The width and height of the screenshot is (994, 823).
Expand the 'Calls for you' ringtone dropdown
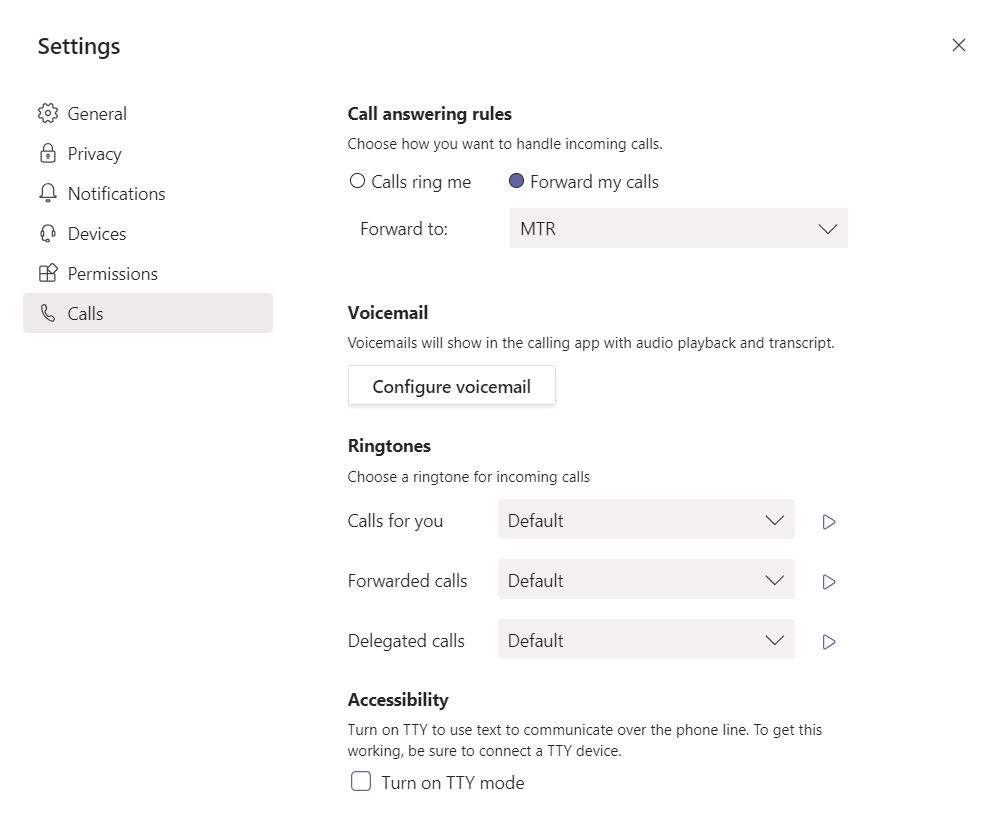pyautogui.click(x=645, y=520)
